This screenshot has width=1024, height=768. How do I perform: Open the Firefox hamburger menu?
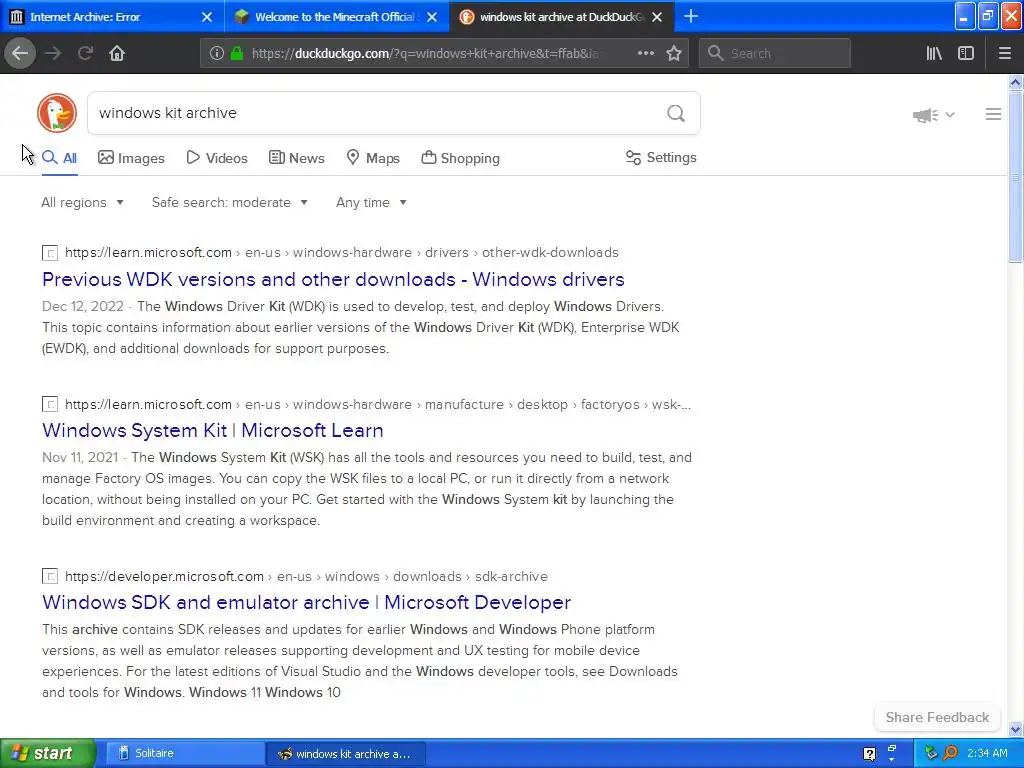(x=1004, y=53)
